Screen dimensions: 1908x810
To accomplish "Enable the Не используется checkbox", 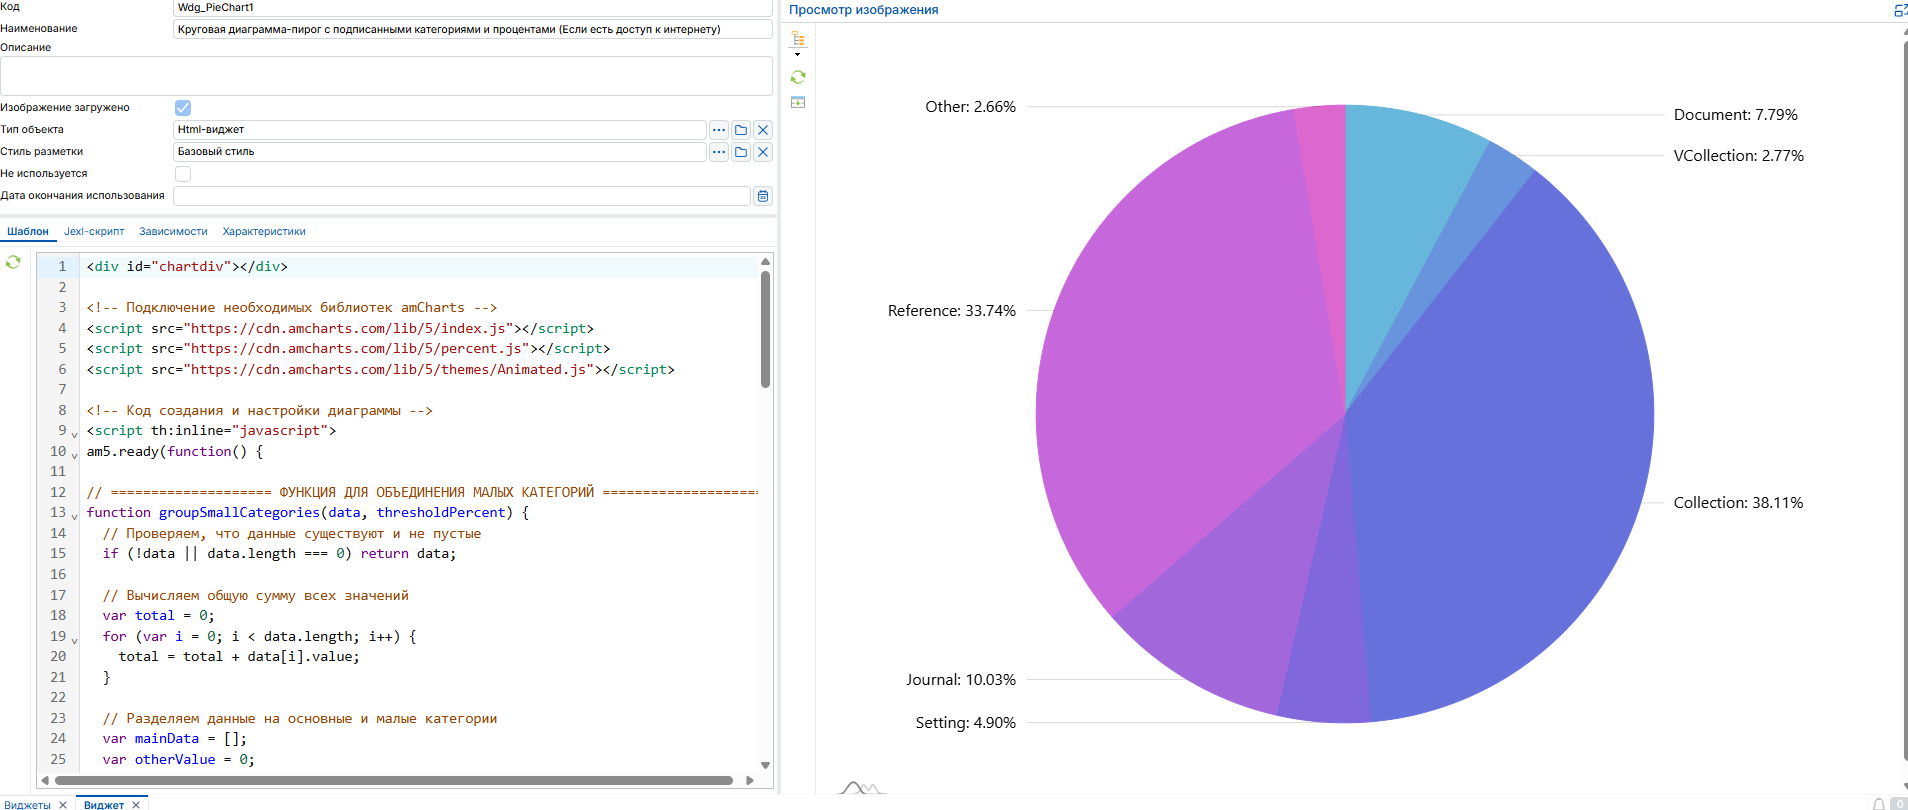I will coord(183,174).
